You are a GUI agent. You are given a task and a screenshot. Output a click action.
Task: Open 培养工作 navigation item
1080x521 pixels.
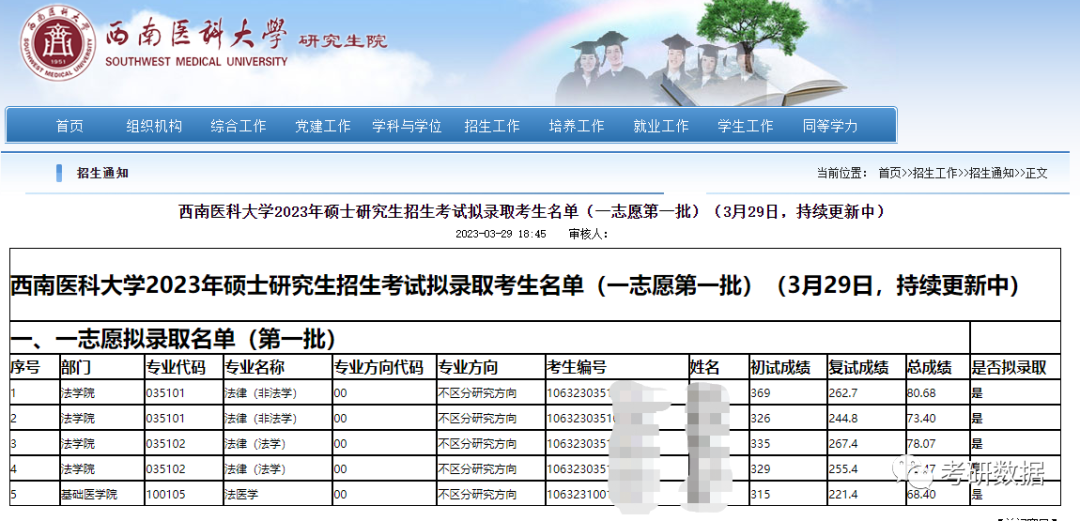[577, 126]
